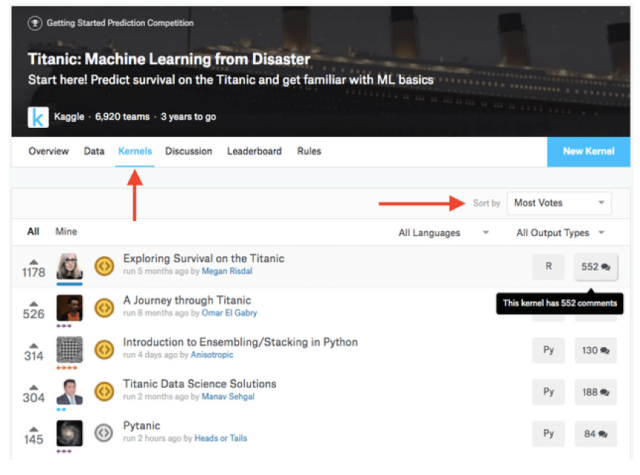Upvote the Titanic Data Science Solutions kernel
The image size is (640, 475).
[x=34, y=387]
